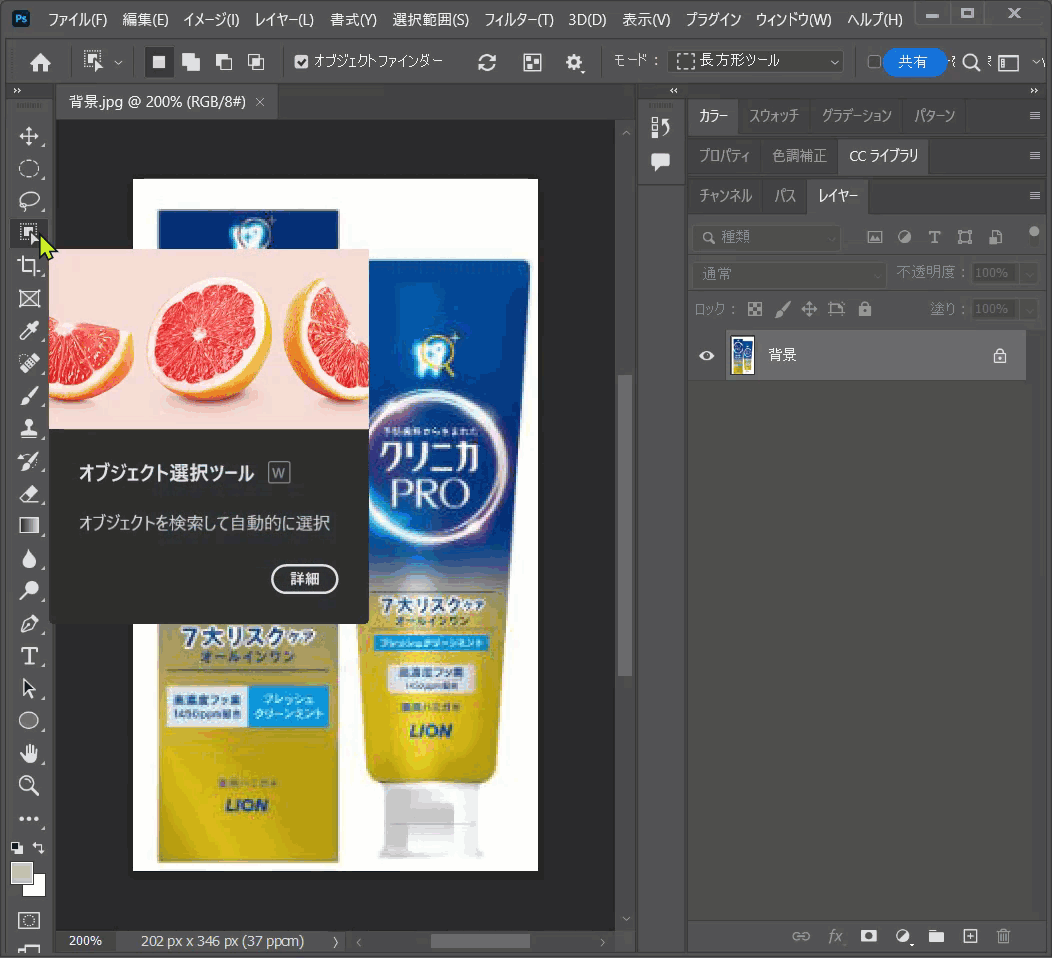Toggle lock all for layer
The image size is (1052, 958).
pyautogui.click(x=865, y=309)
